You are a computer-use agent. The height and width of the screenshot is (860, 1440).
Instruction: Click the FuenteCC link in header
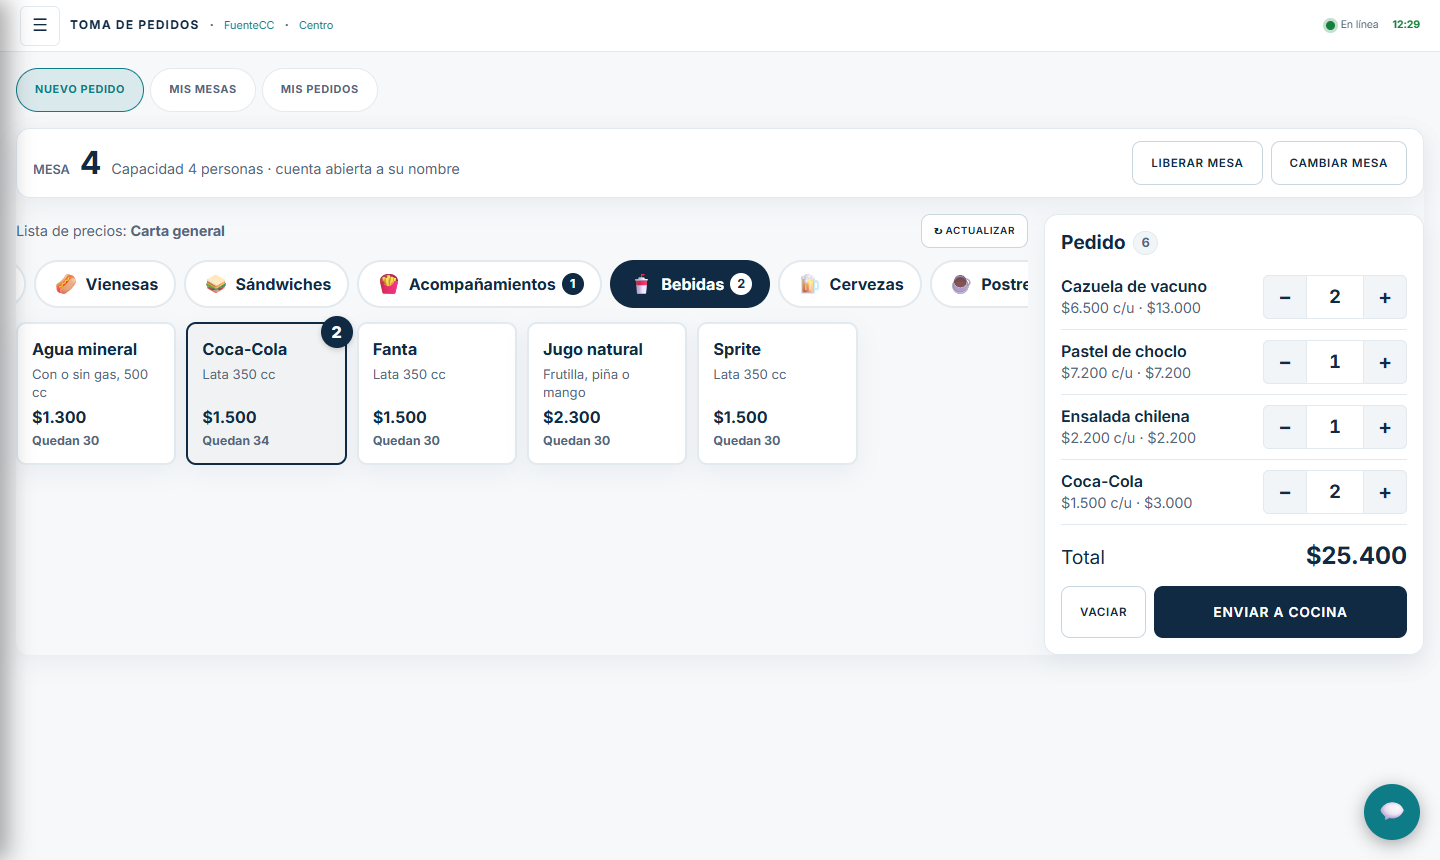[x=249, y=25]
